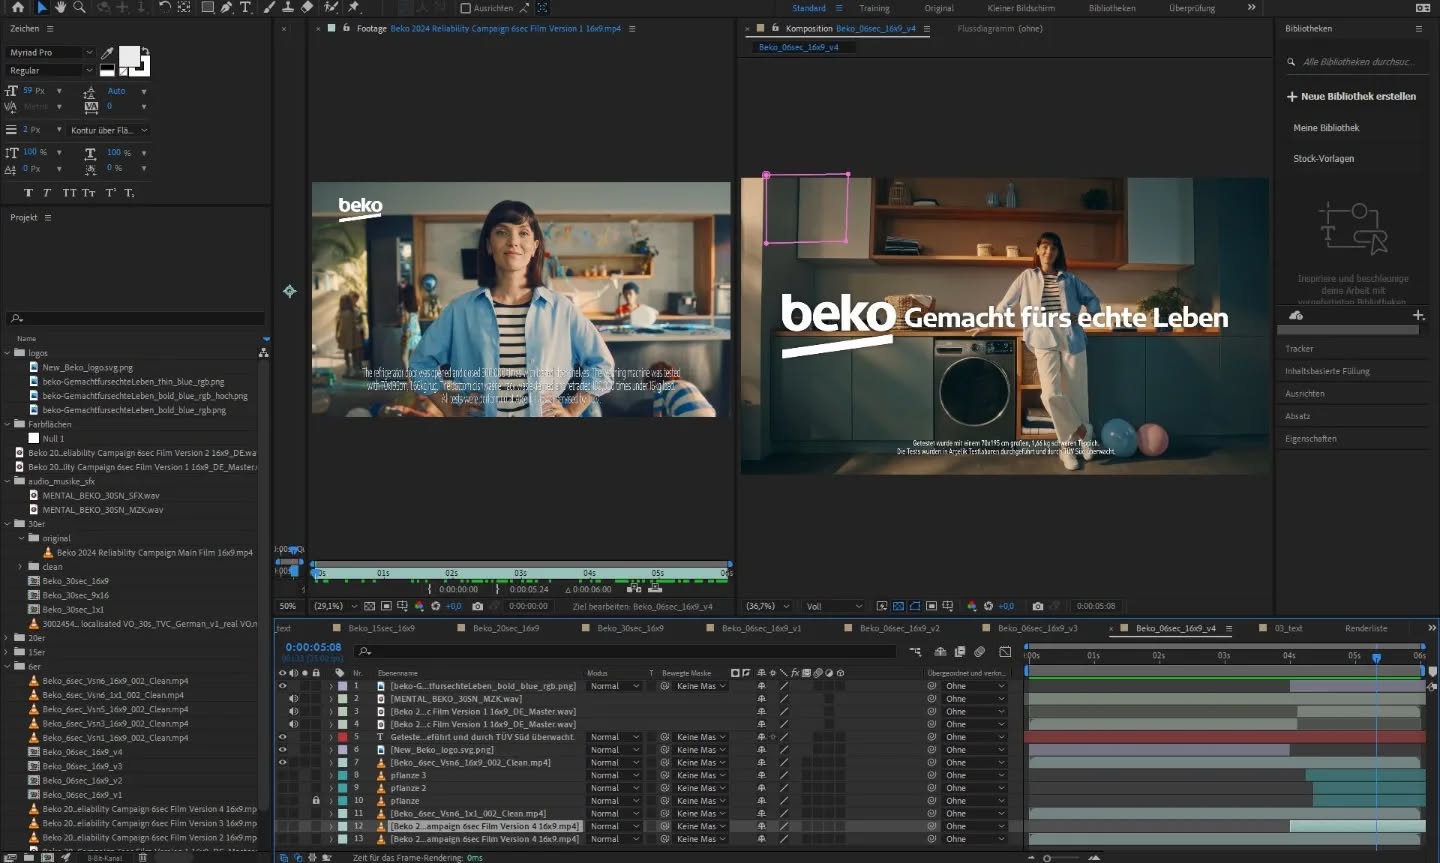Select the Type text tool

pos(245,7)
